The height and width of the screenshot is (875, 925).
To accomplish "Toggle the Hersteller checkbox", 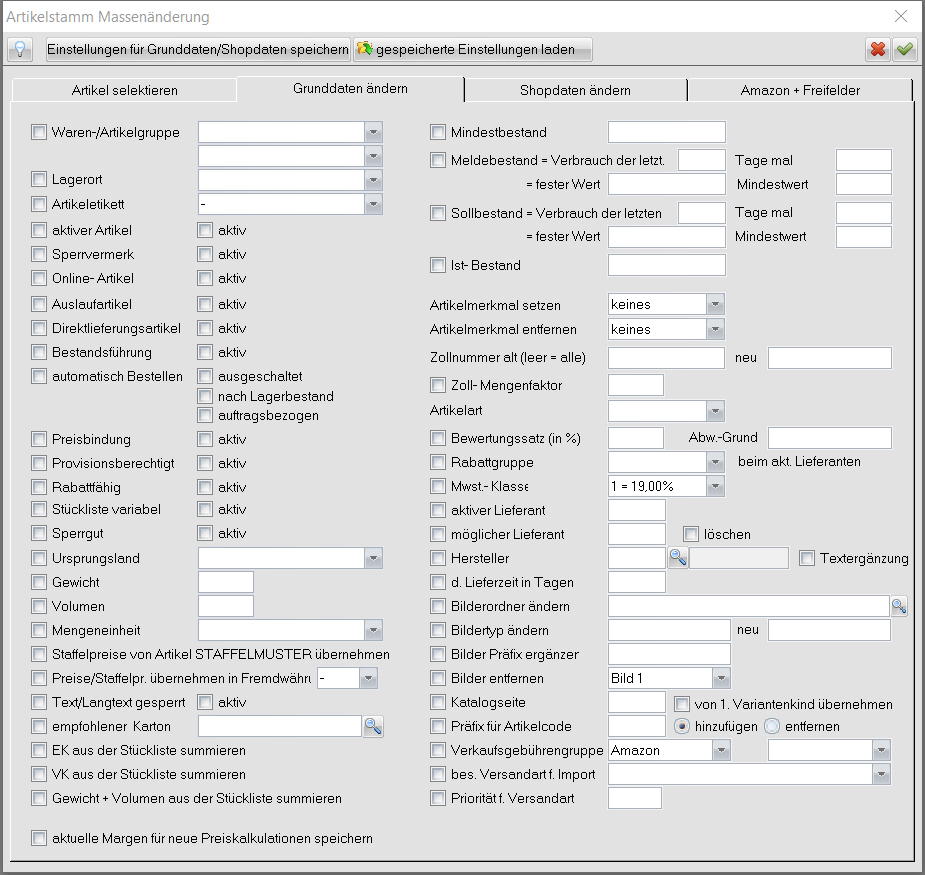I will (x=438, y=558).
